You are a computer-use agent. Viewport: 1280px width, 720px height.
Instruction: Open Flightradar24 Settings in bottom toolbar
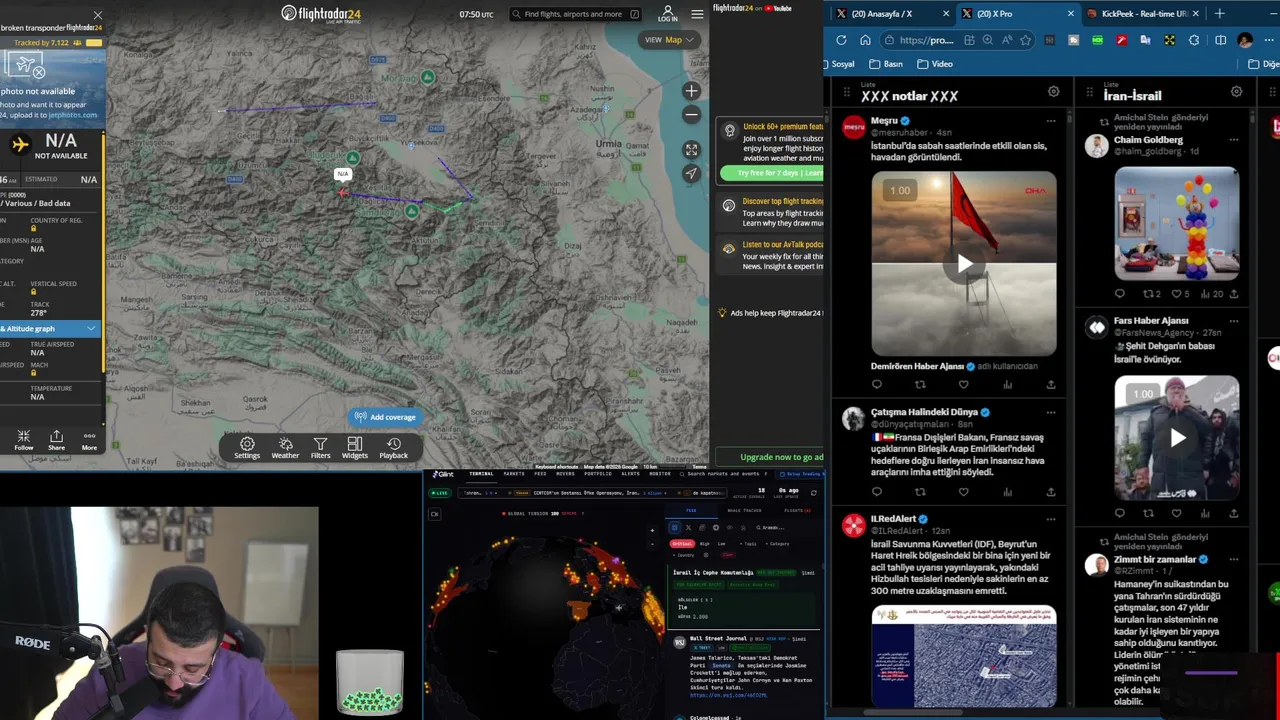pyautogui.click(x=247, y=448)
